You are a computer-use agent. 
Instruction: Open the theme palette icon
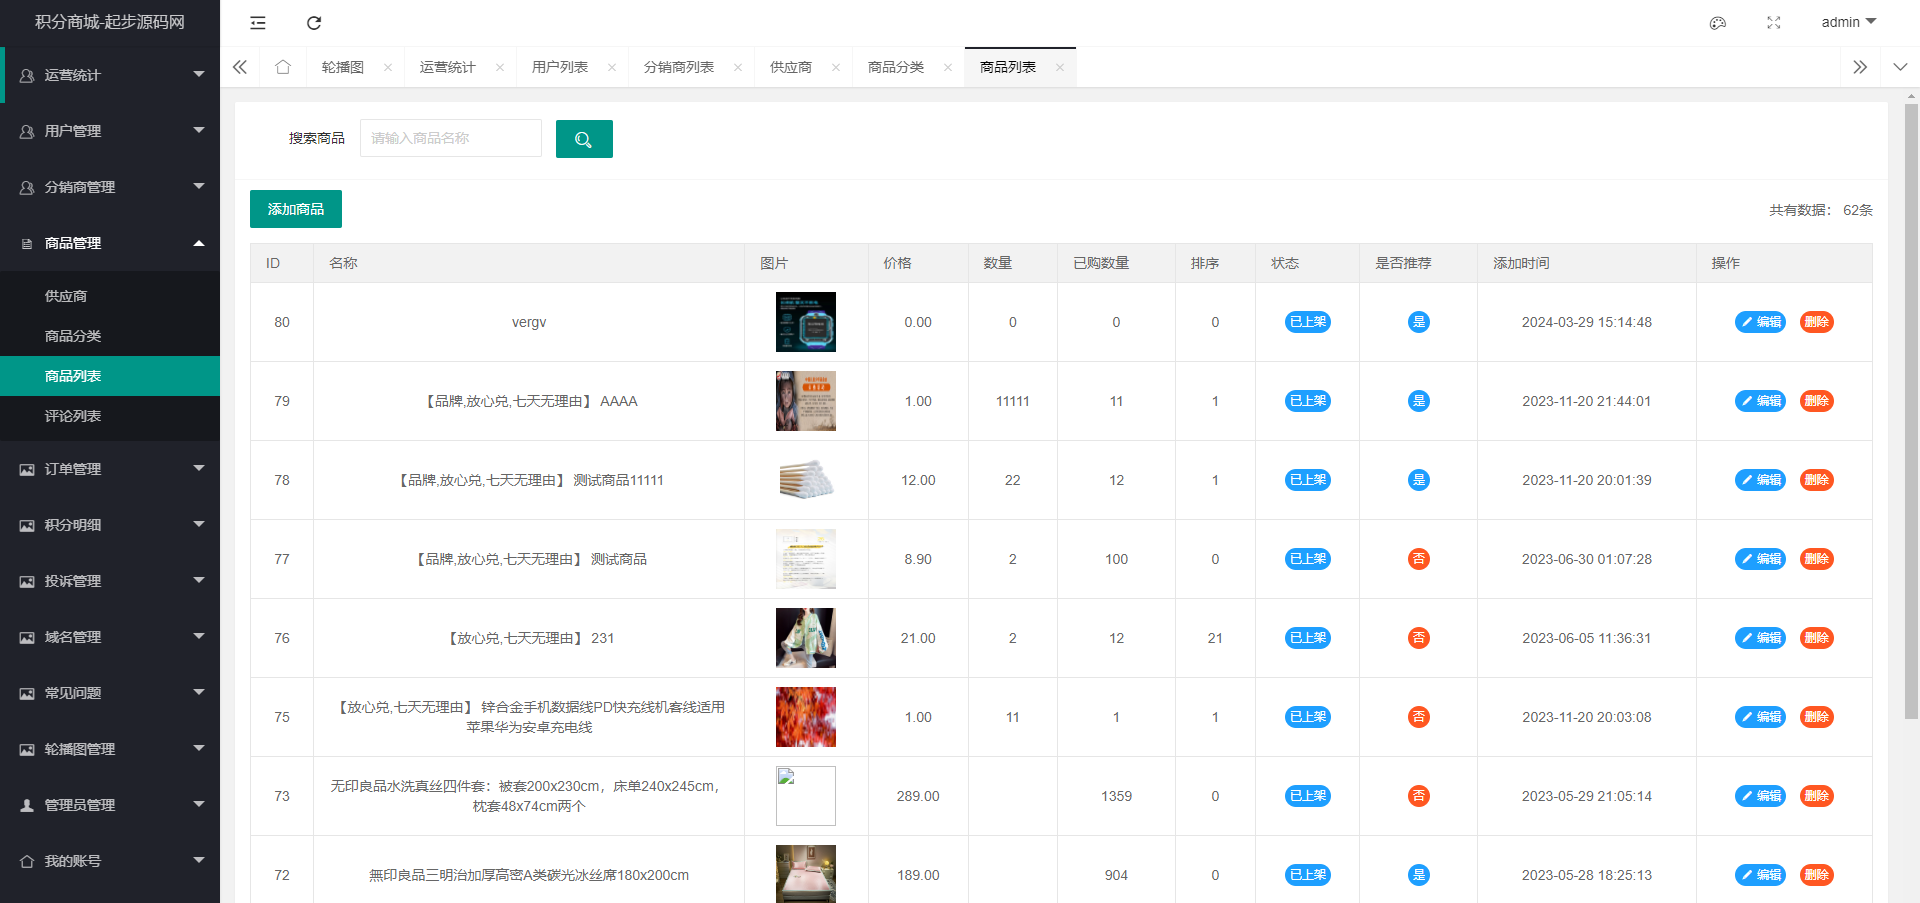click(1717, 23)
